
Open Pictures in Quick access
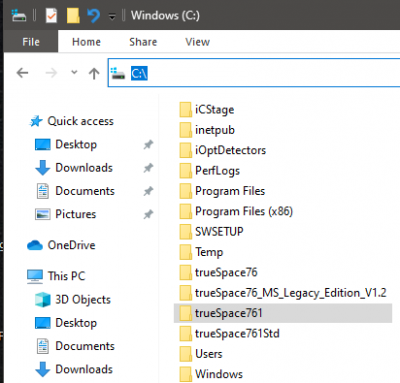click(76, 214)
